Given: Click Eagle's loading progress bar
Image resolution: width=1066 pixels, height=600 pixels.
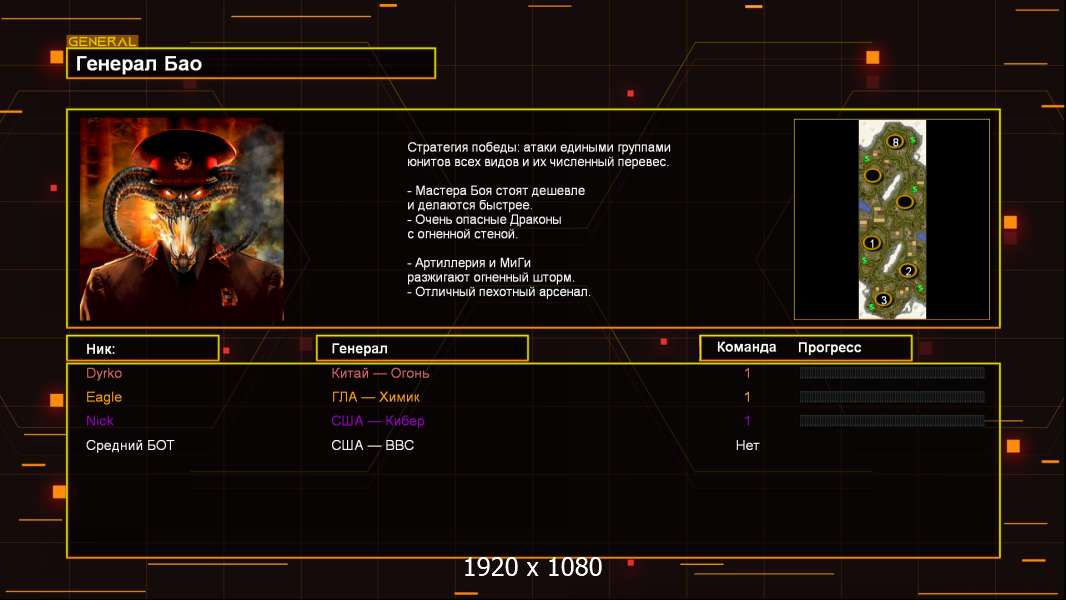Looking at the screenshot, I should point(892,396).
